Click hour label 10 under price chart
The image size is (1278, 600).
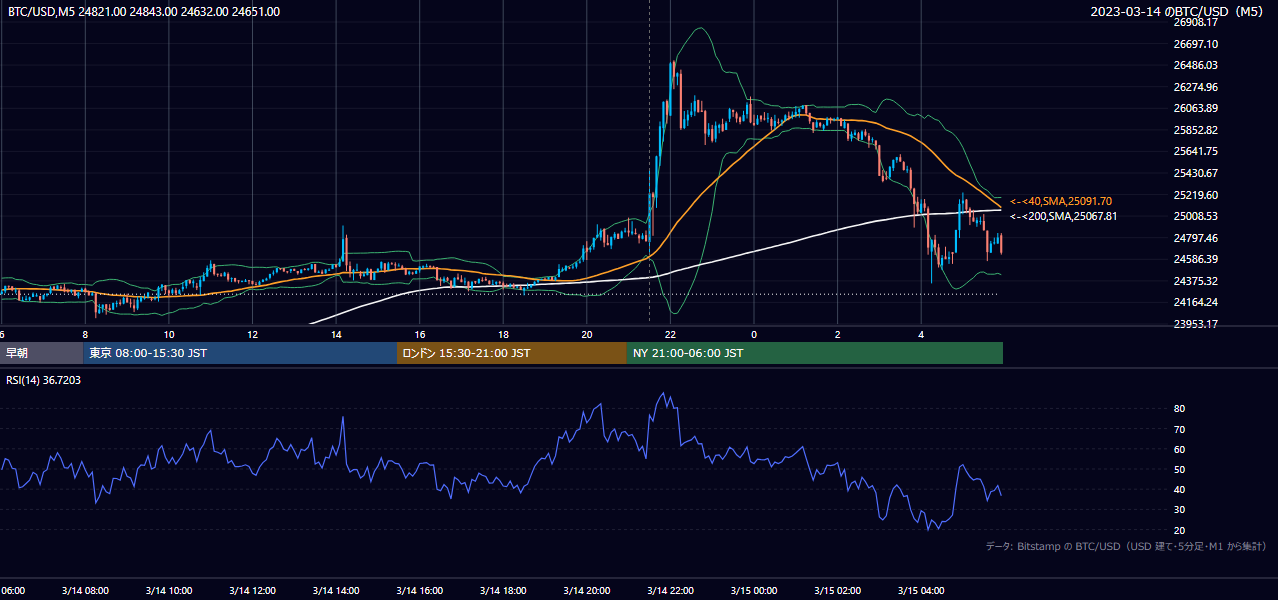169,334
